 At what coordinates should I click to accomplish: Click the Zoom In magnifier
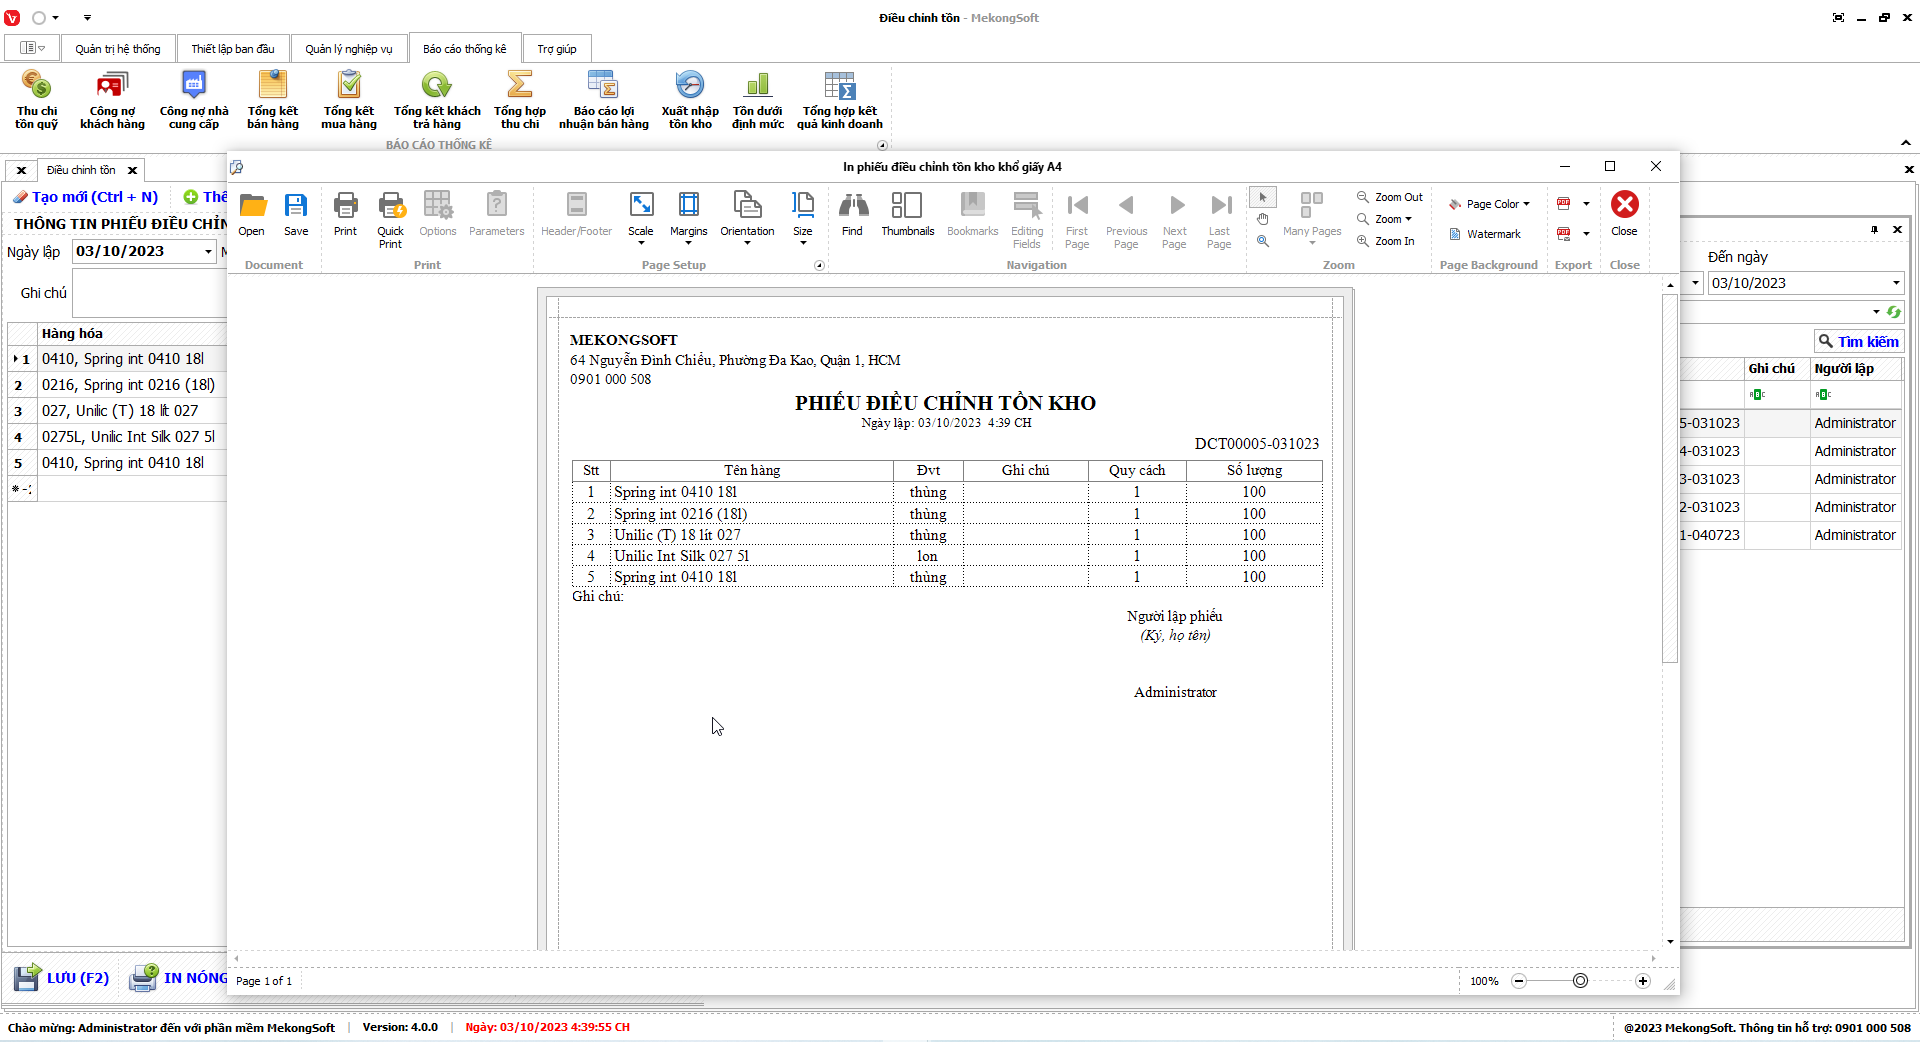pyautogui.click(x=1386, y=241)
